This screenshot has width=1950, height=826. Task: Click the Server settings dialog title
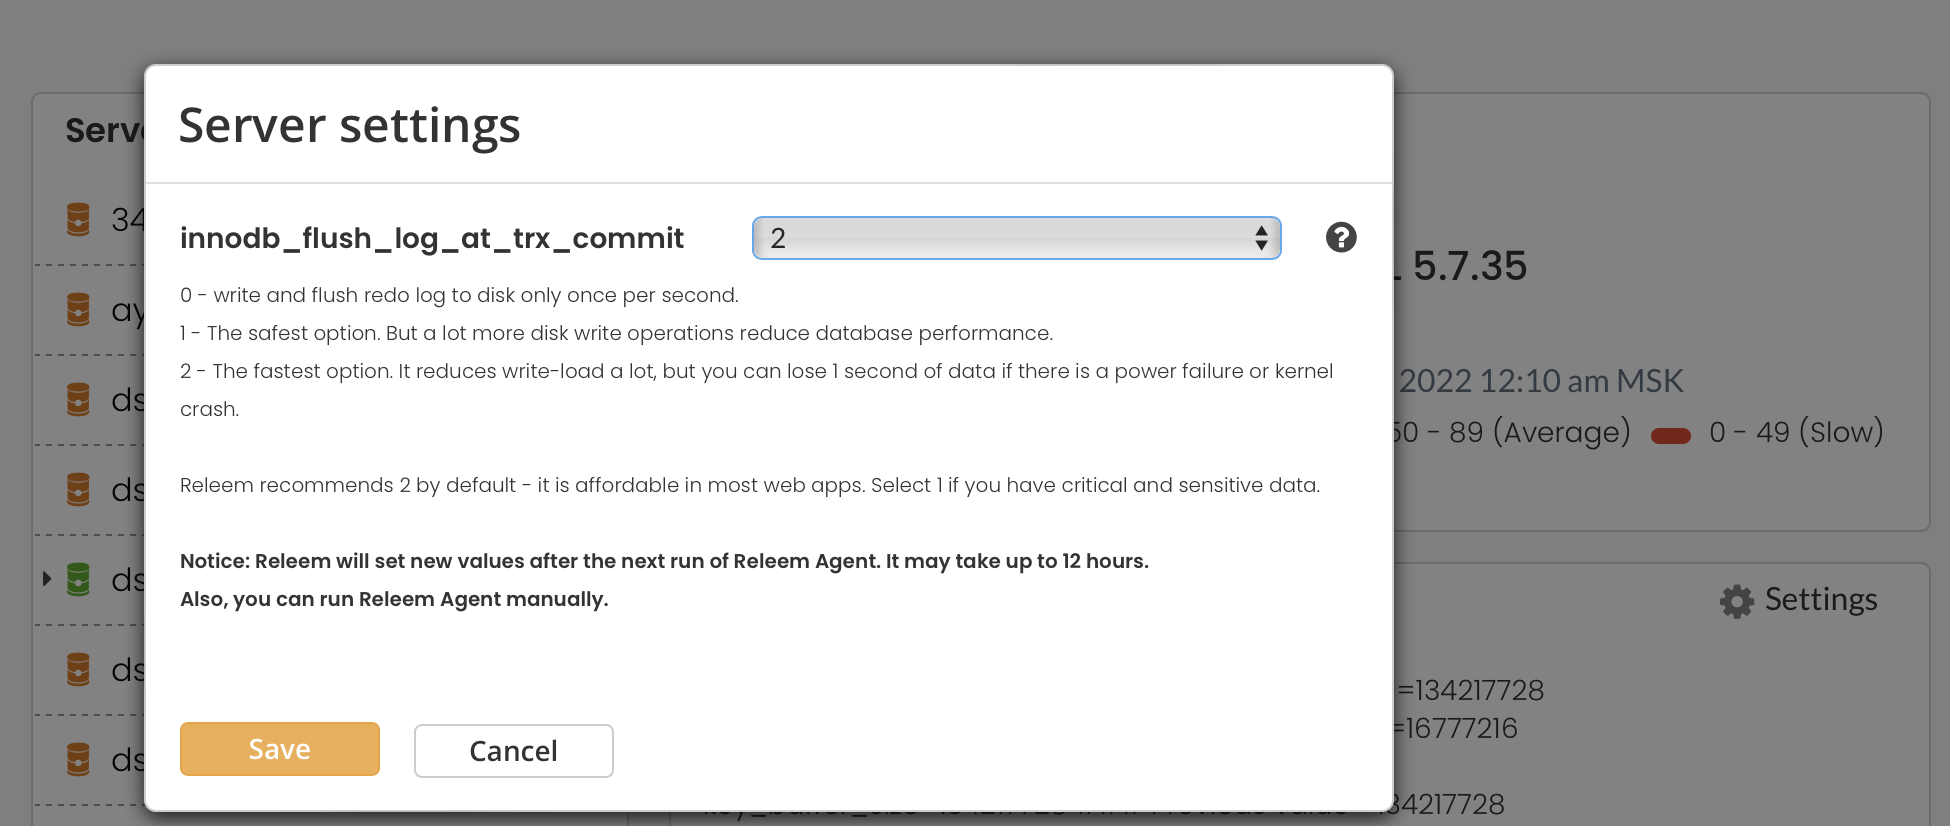pyautogui.click(x=349, y=126)
